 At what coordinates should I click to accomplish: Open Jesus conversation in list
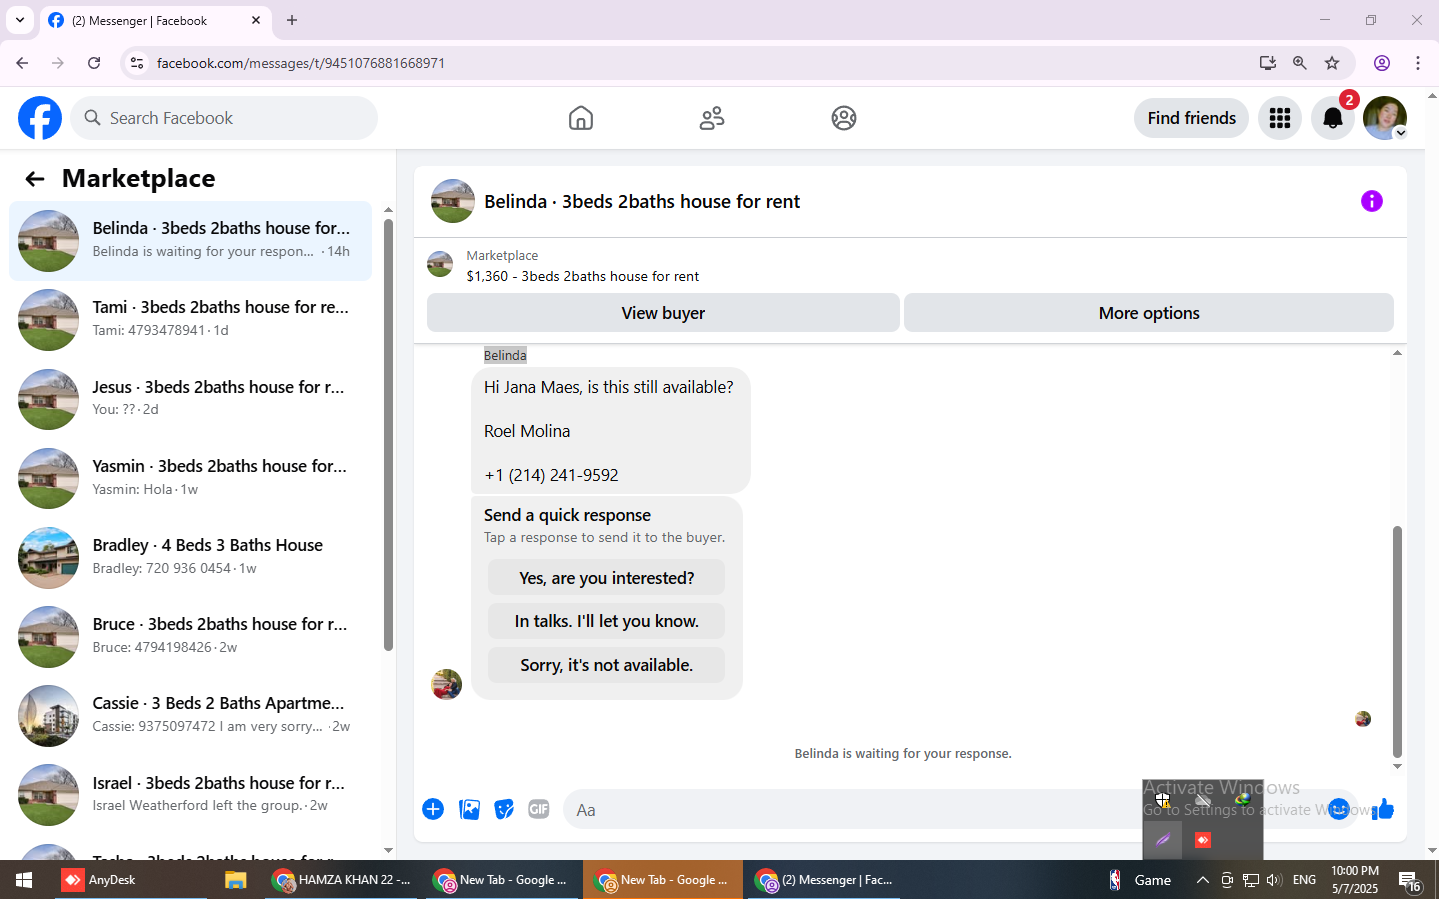pyautogui.click(x=190, y=398)
